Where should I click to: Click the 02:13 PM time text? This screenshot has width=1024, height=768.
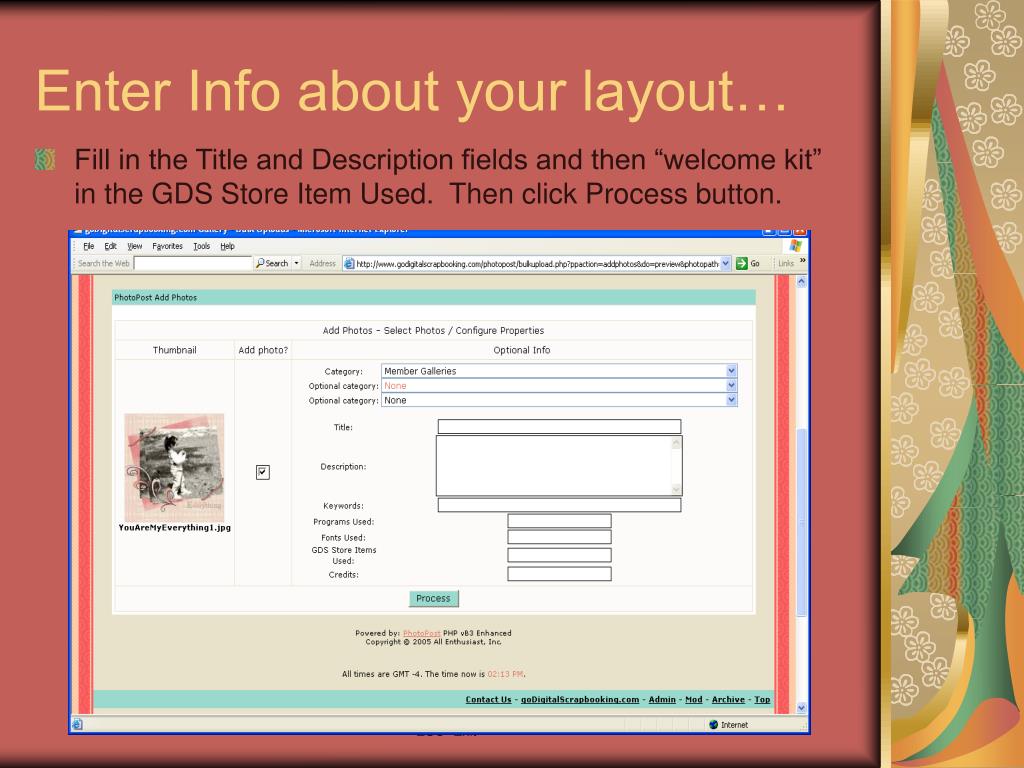tap(505, 674)
